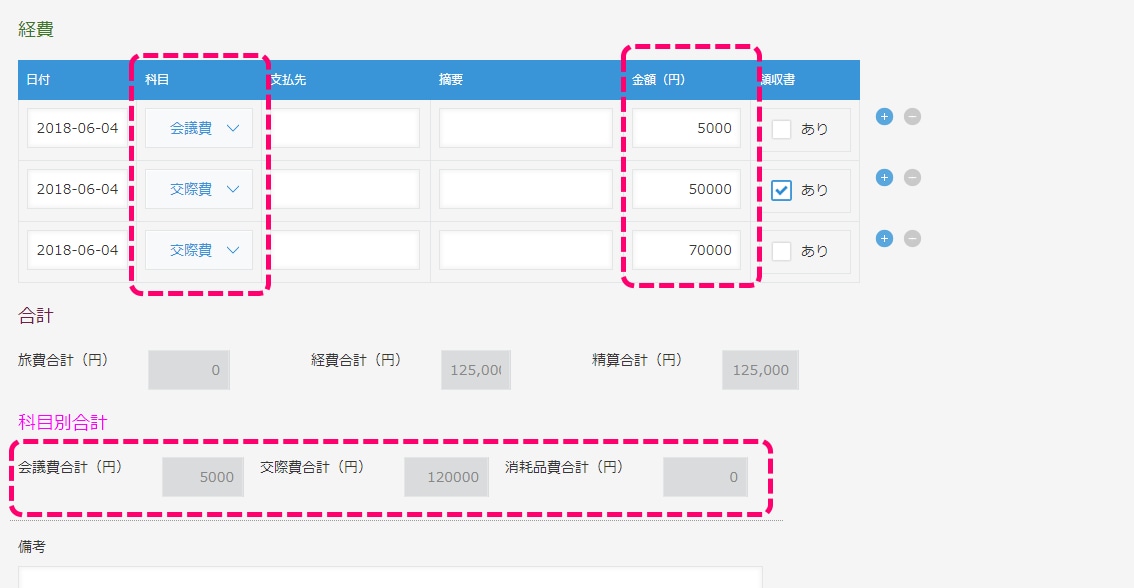The image size is (1134, 588).
Task: Click the 摘要 field in the 50000 yen row
Action: pos(525,189)
